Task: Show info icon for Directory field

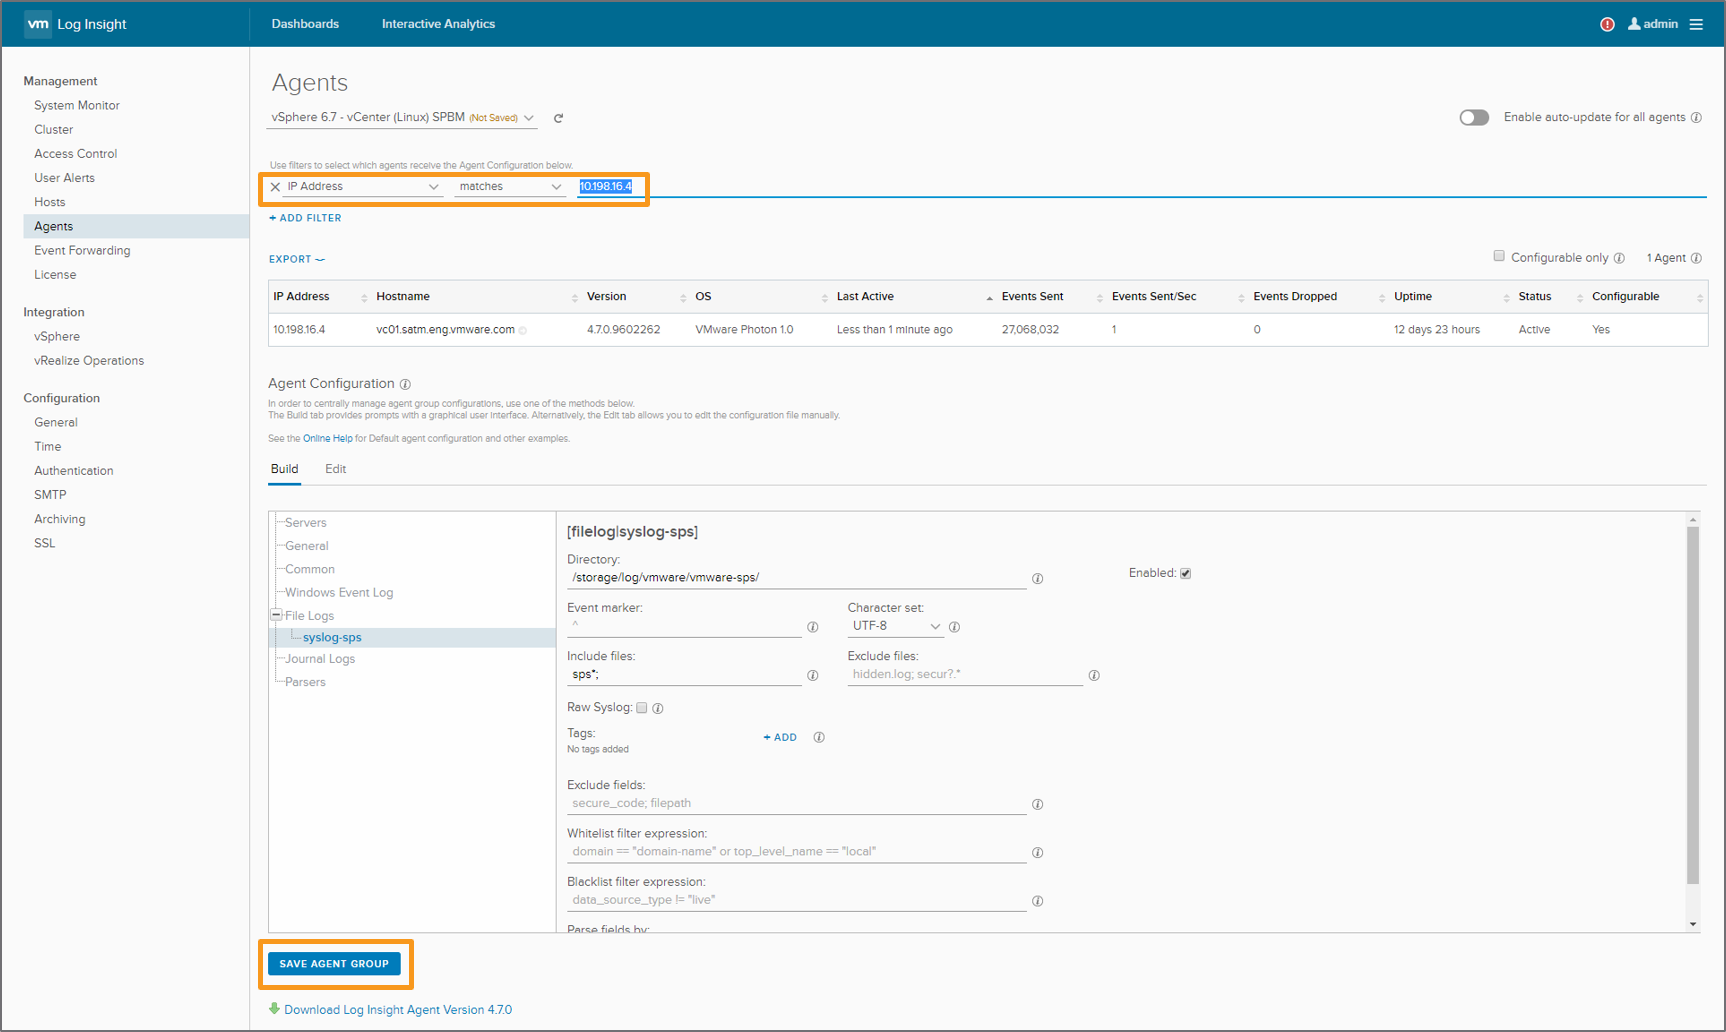Action: pos(1037,579)
